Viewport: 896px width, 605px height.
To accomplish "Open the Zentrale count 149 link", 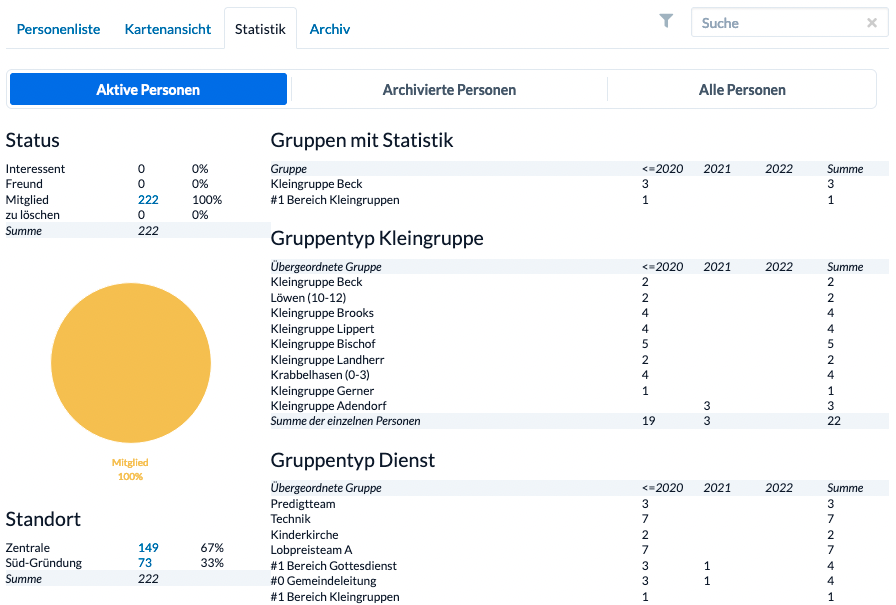I will 148,548.
